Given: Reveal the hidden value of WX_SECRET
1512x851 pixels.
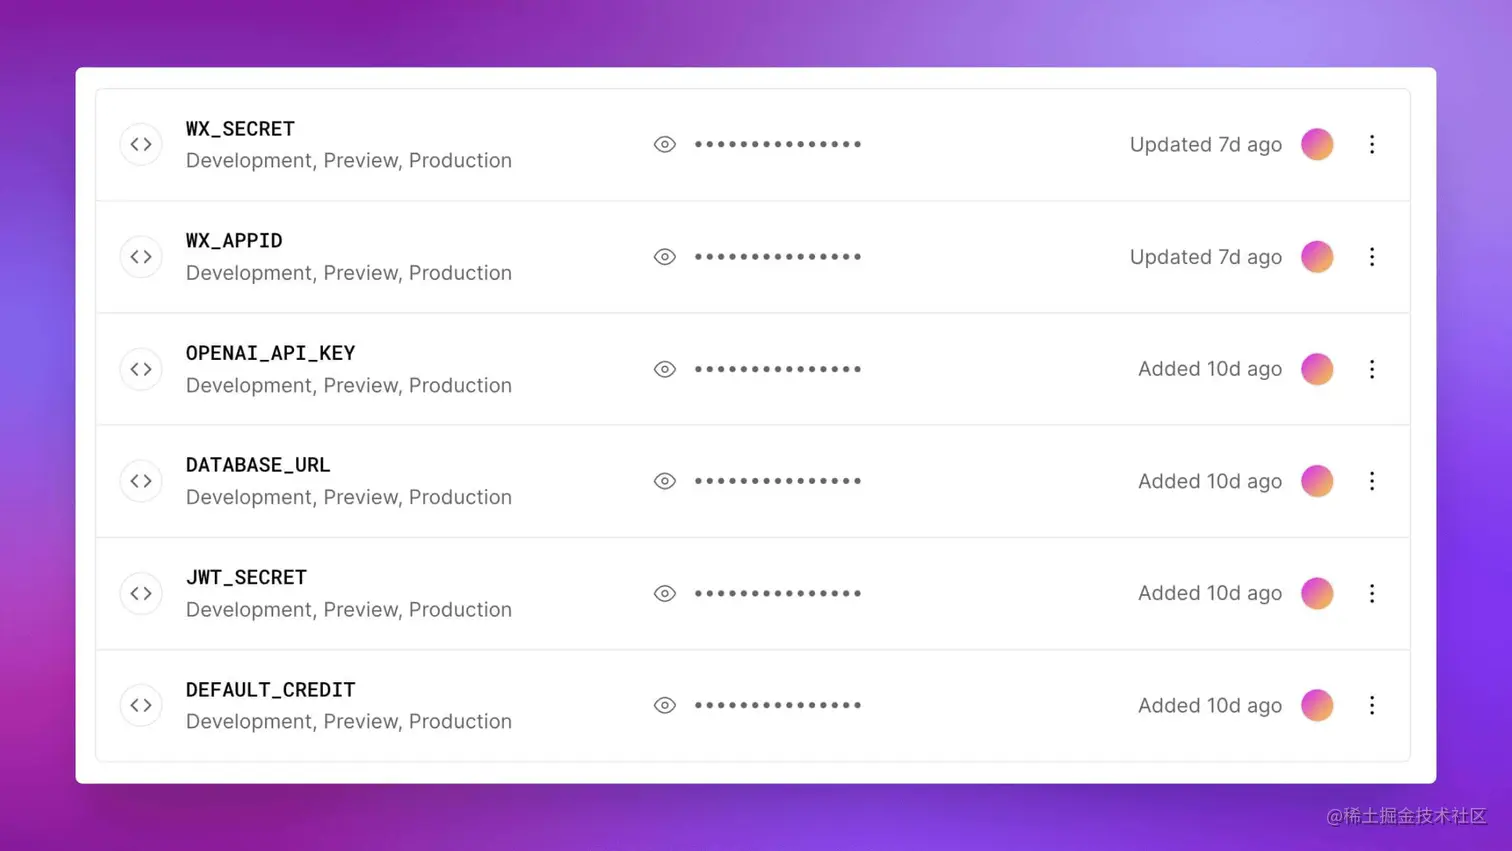Looking at the screenshot, I should [664, 144].
